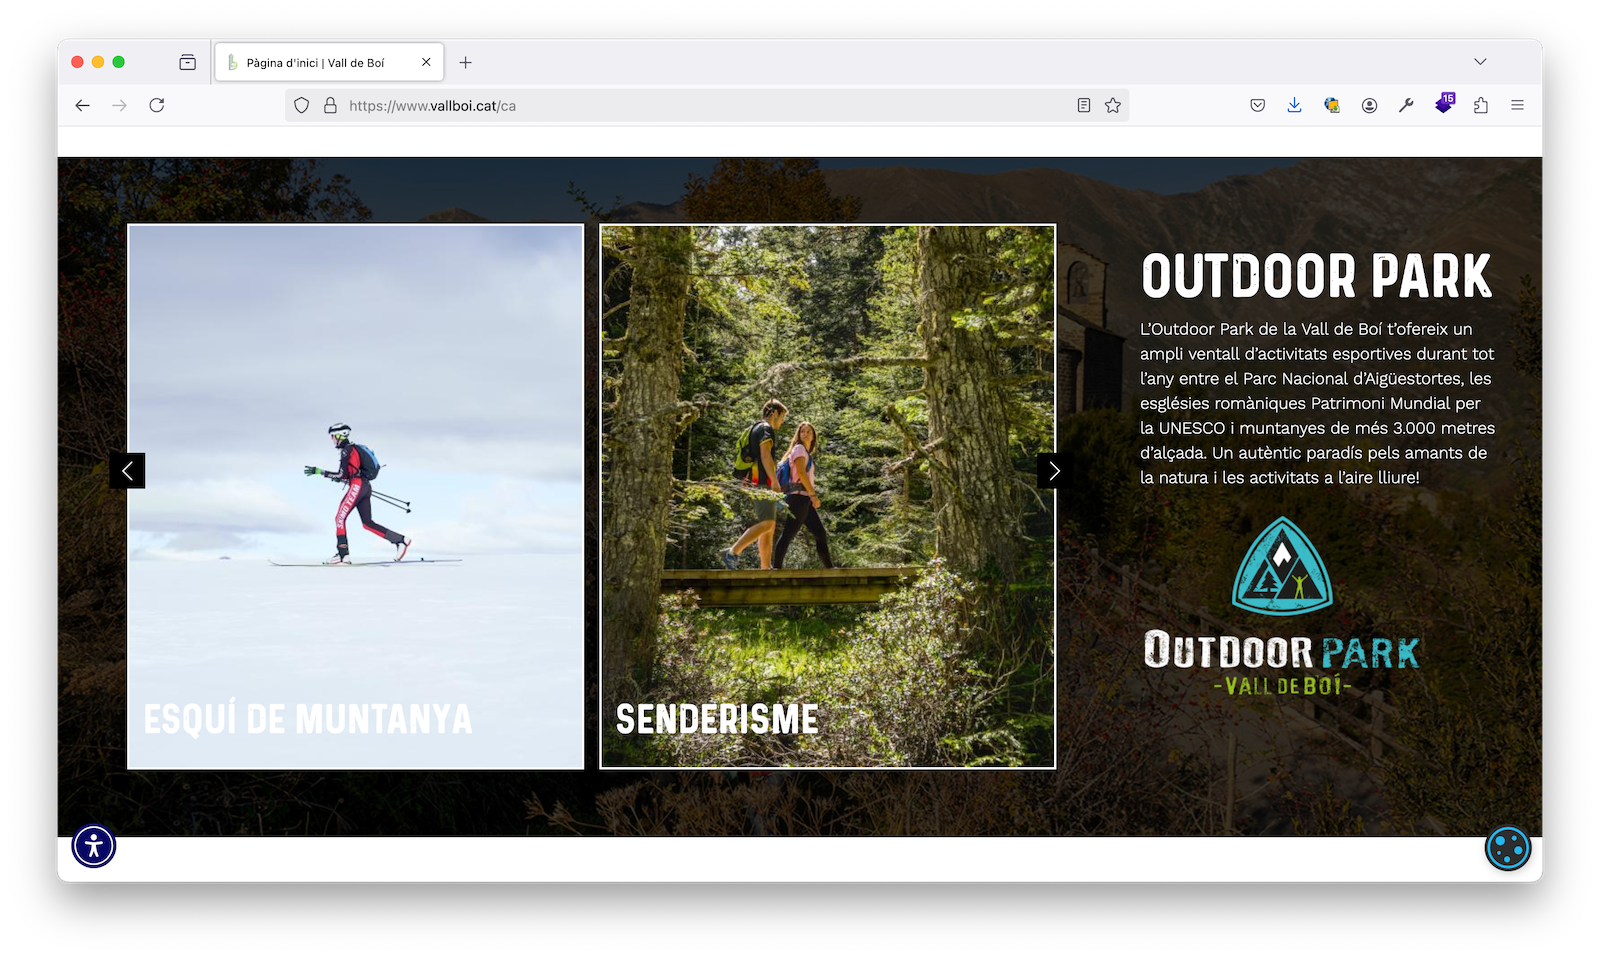View site security padlock information

click(x=330, y=106)
